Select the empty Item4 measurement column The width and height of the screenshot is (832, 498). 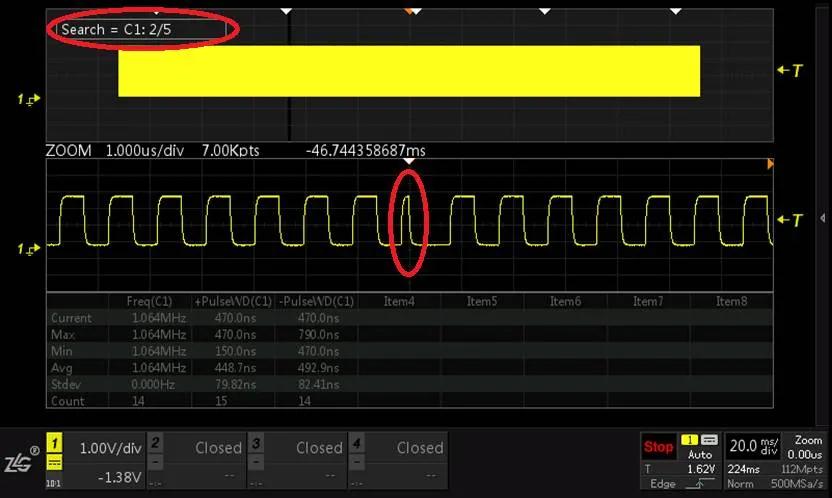(x=399, y=301)
